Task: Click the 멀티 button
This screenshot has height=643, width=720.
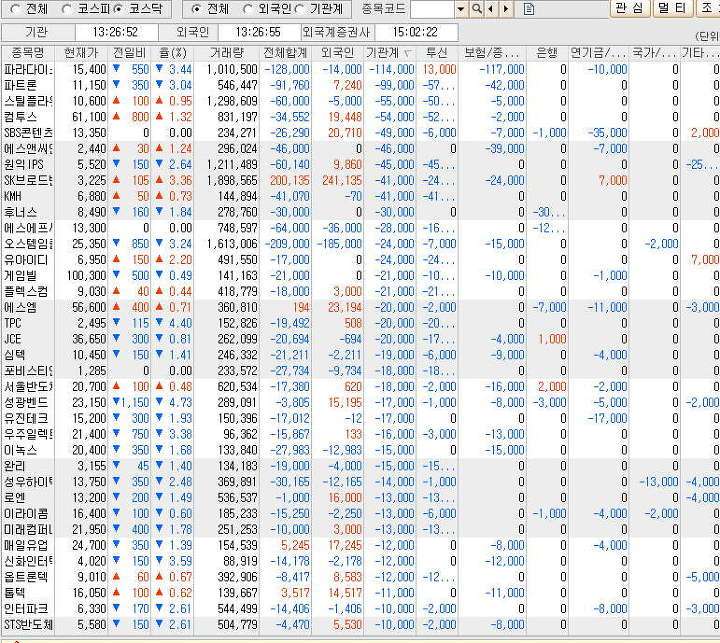Action: (672, 8)
